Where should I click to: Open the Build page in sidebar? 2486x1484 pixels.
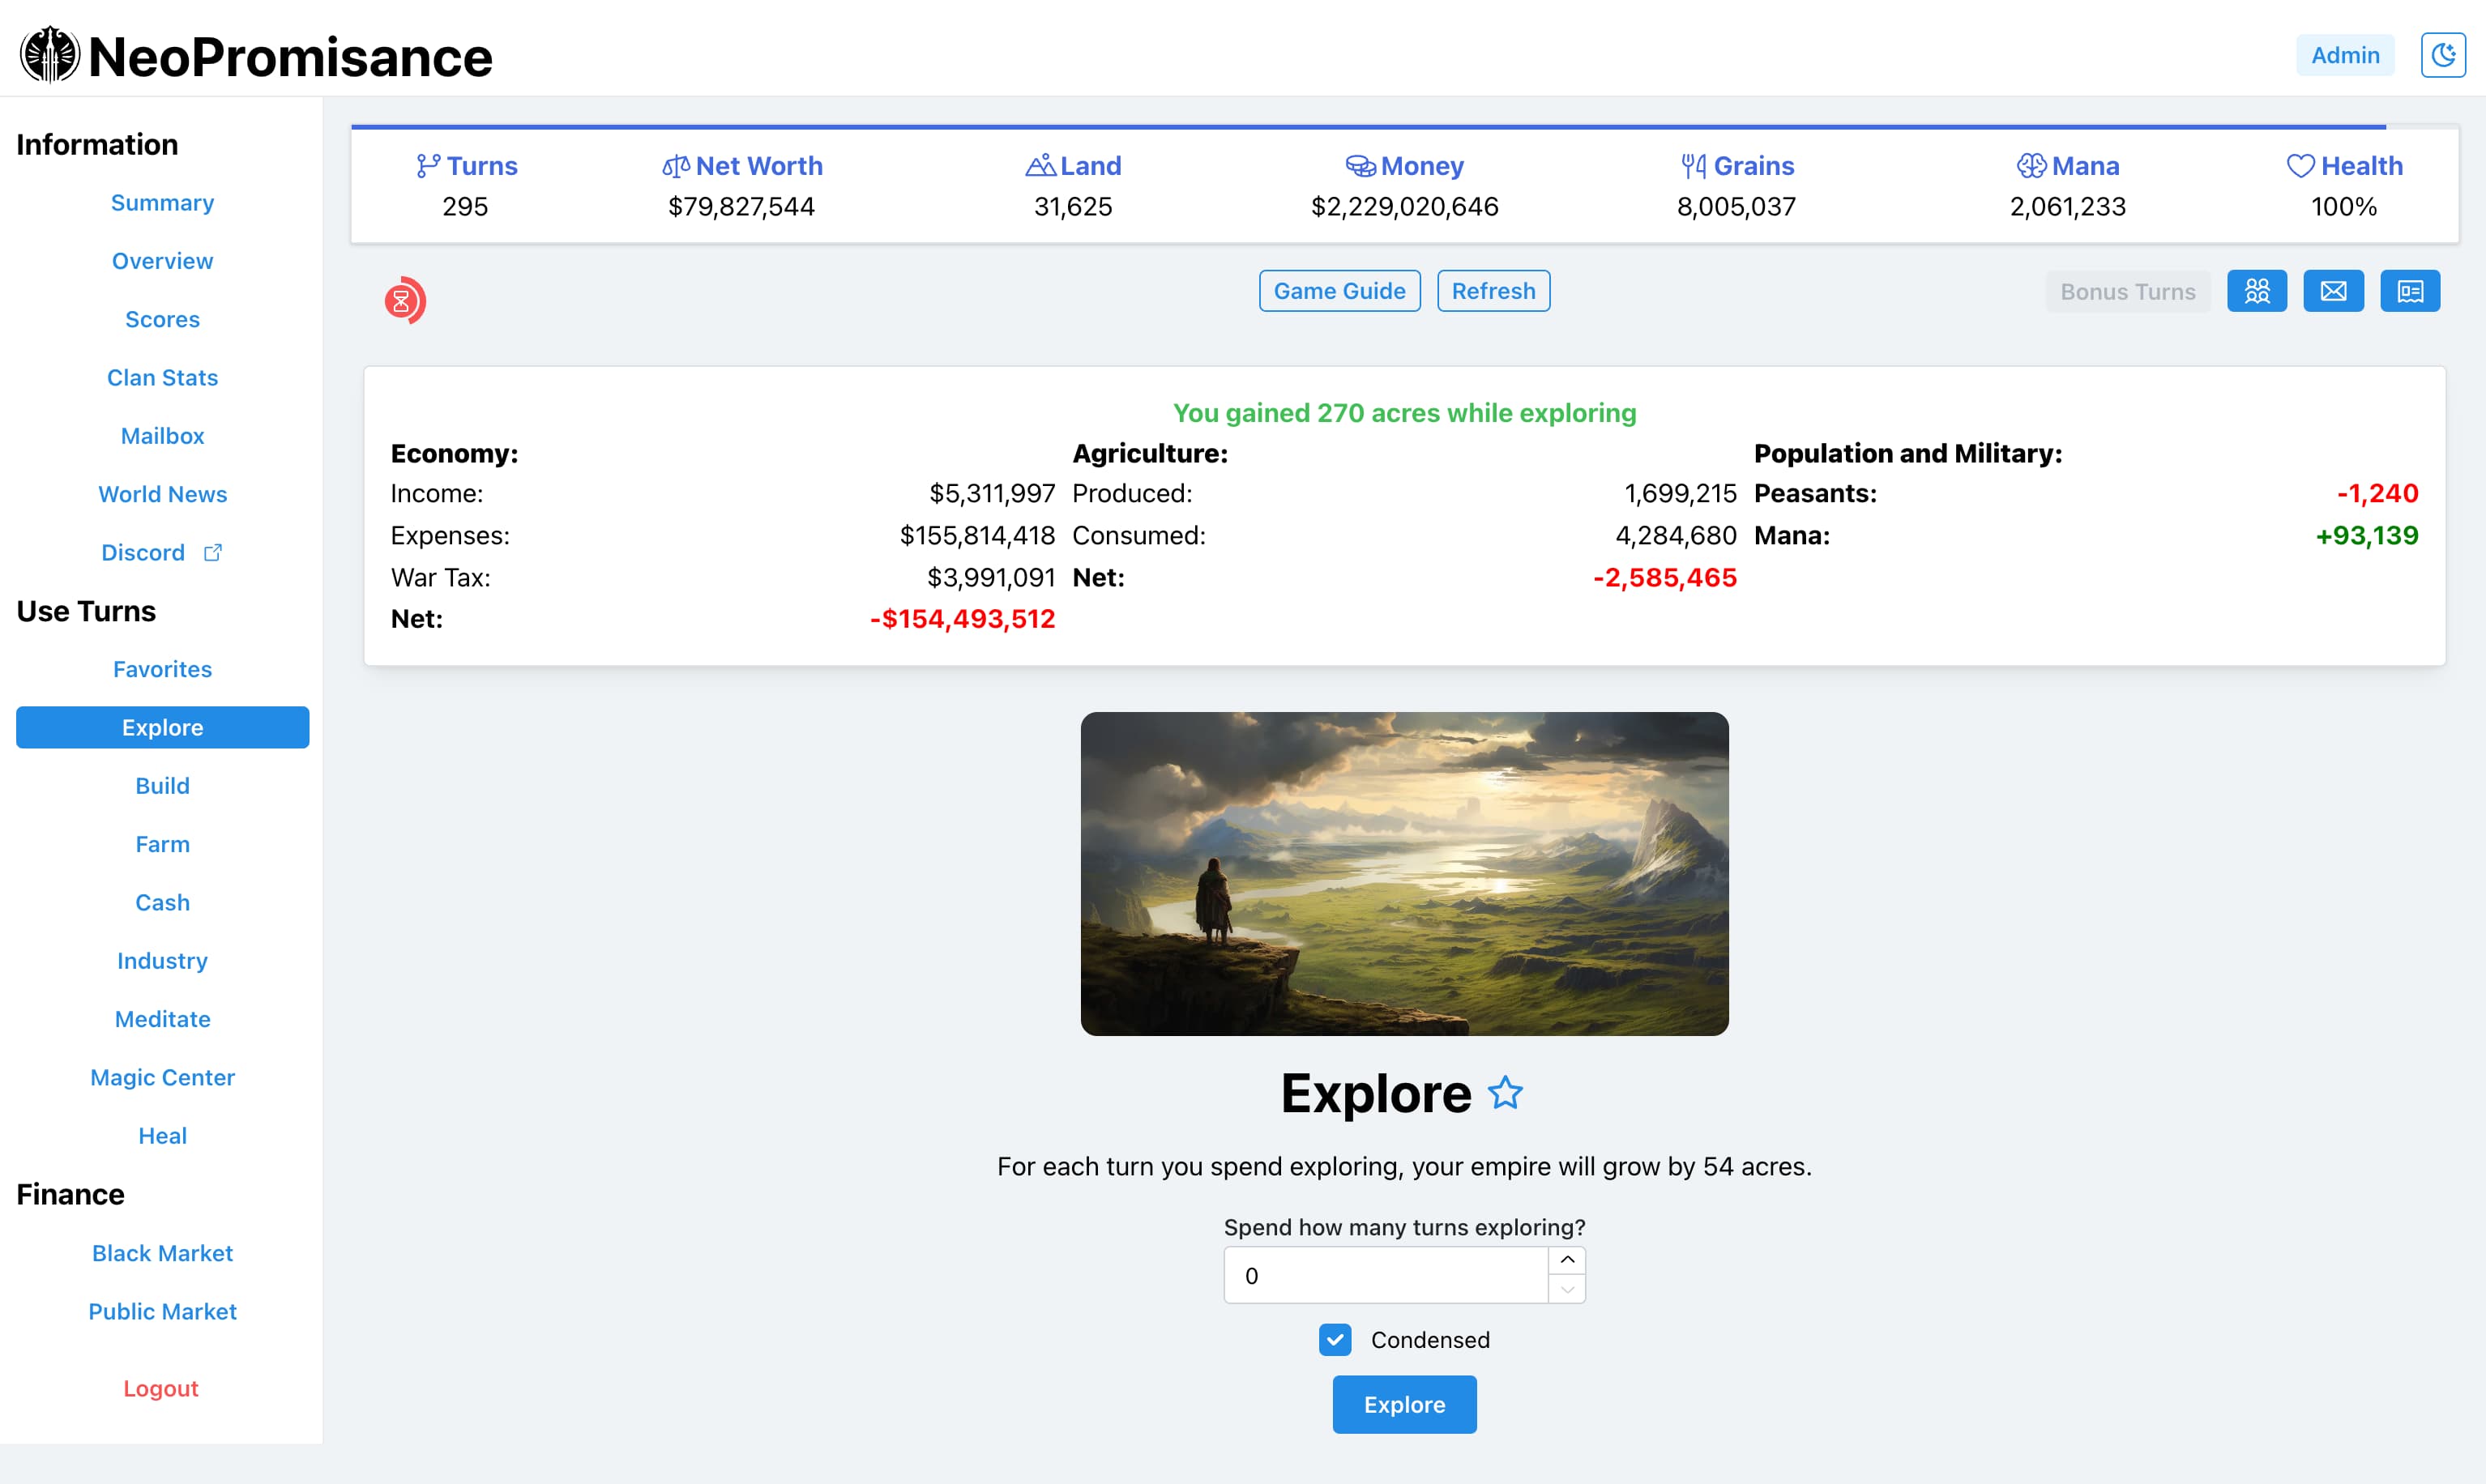(162, 786)
